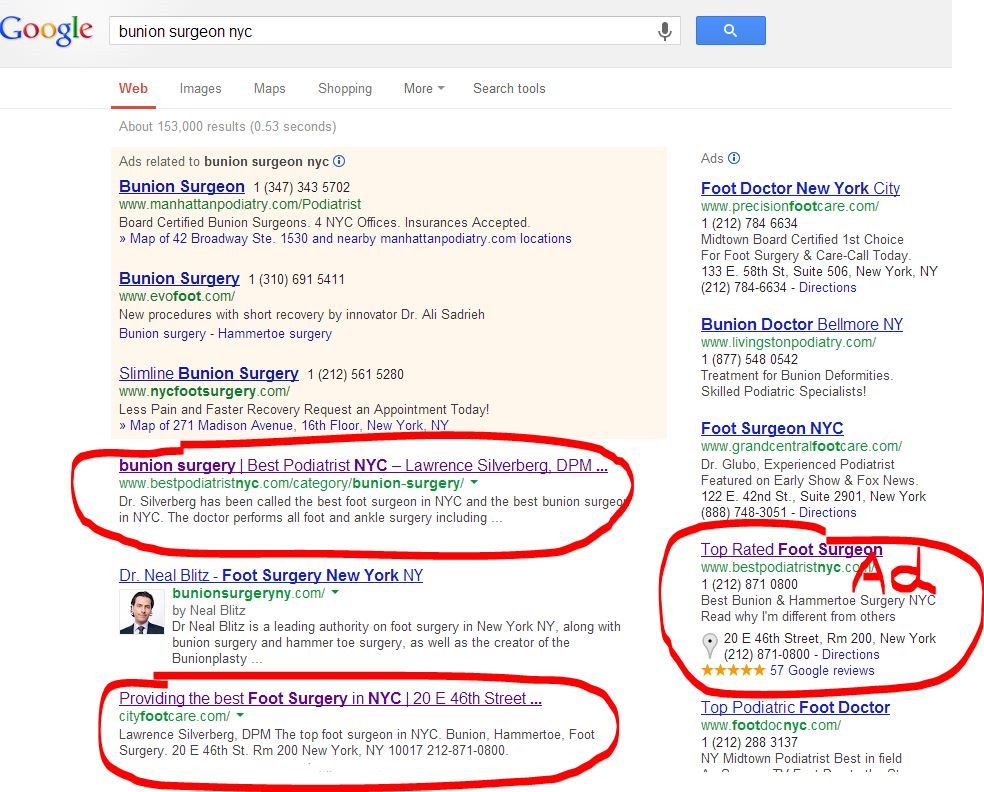Open the 'Slimline Bunion Surgery' ad link
This screenshot has width=984, height=792.
point(208,373)
